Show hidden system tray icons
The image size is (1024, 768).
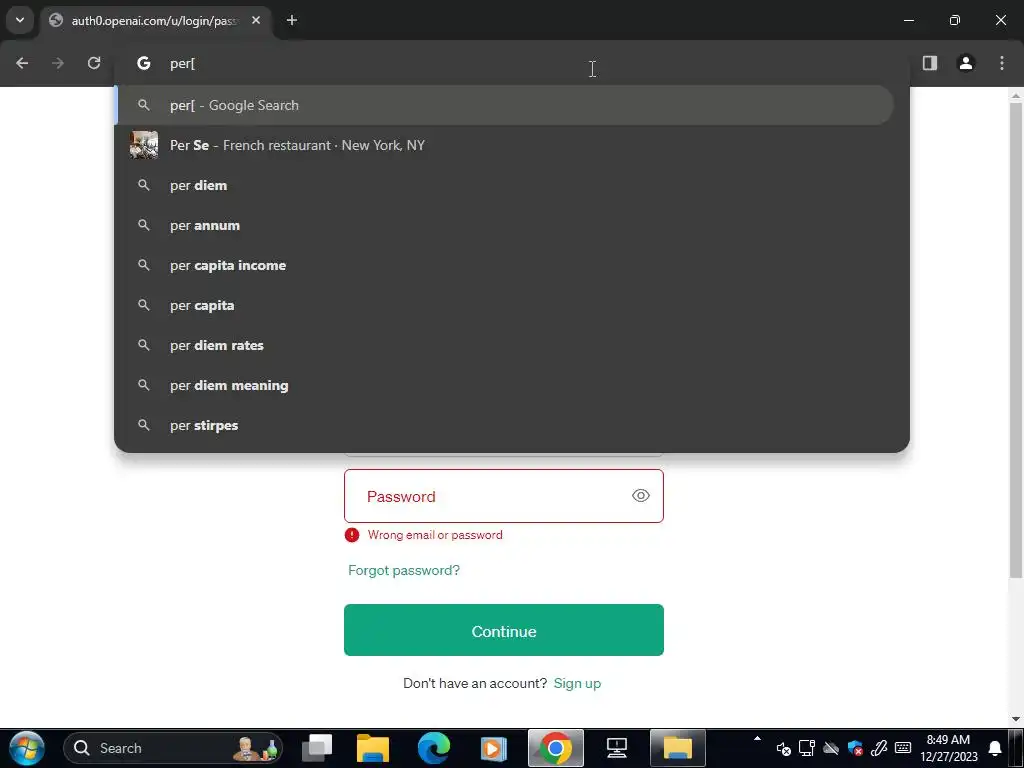tap(758, 739)
